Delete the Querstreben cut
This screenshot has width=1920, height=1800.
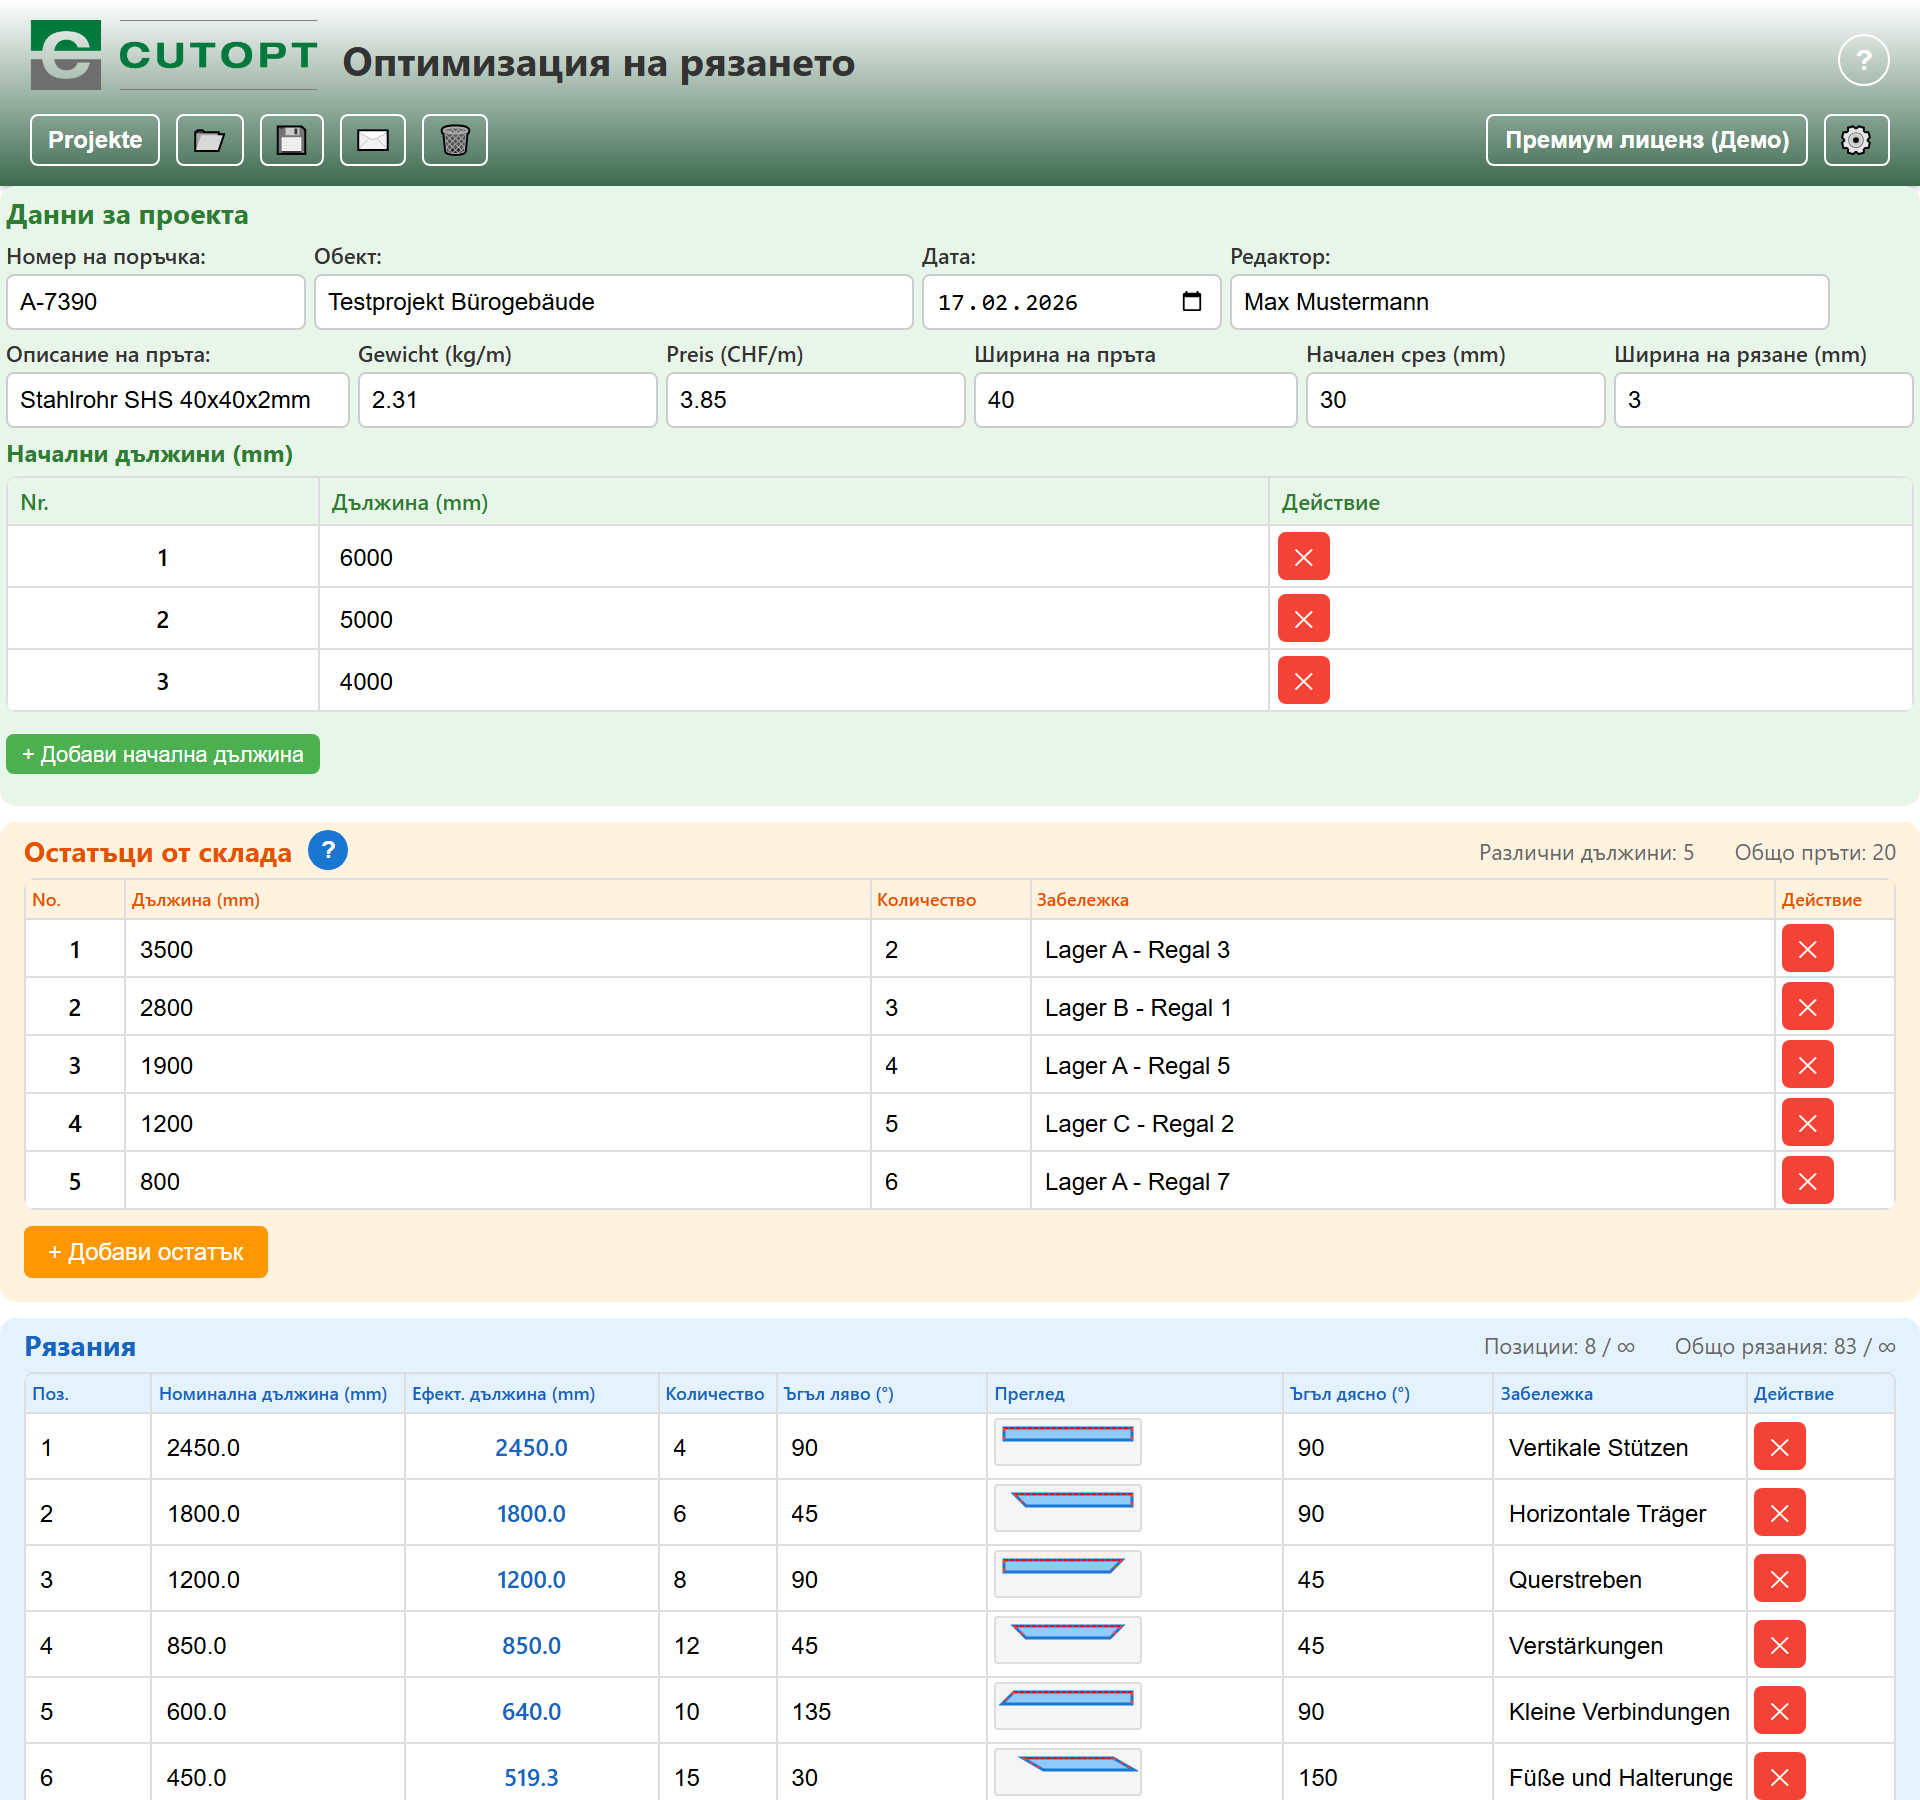[x=1780, y=1579]
